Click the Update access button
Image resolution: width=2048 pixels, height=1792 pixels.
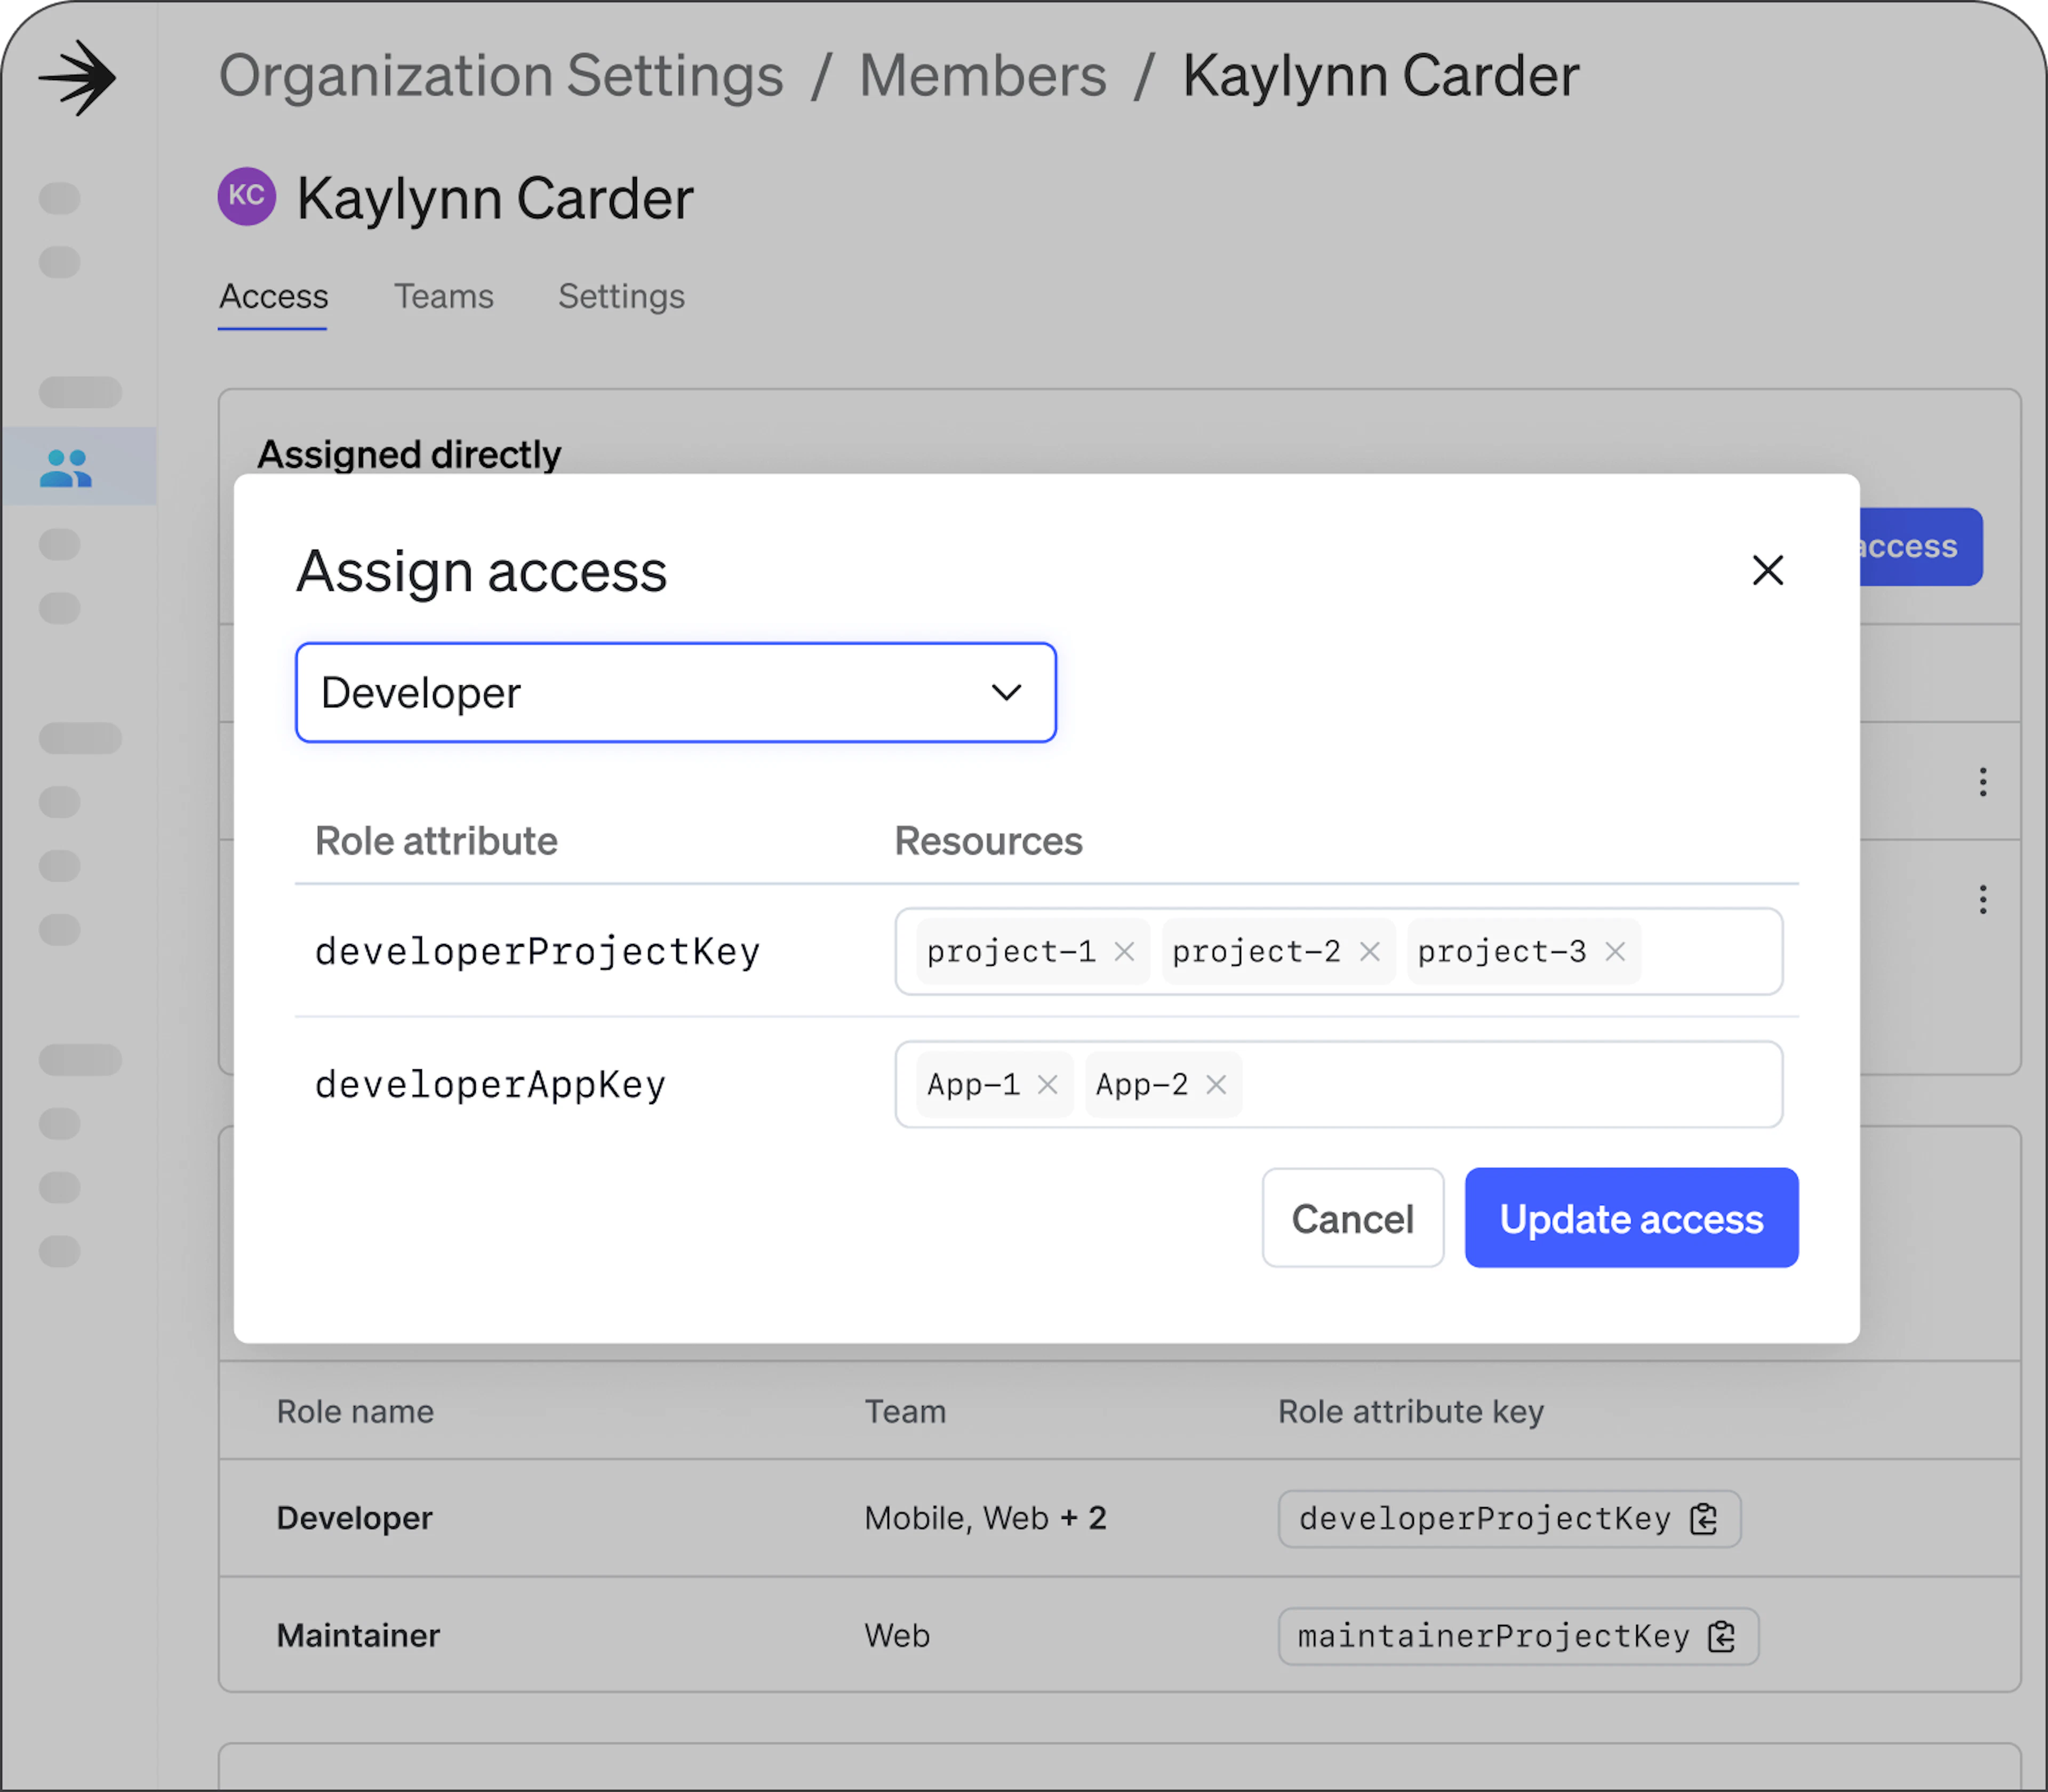(x=1631, y=1218)
